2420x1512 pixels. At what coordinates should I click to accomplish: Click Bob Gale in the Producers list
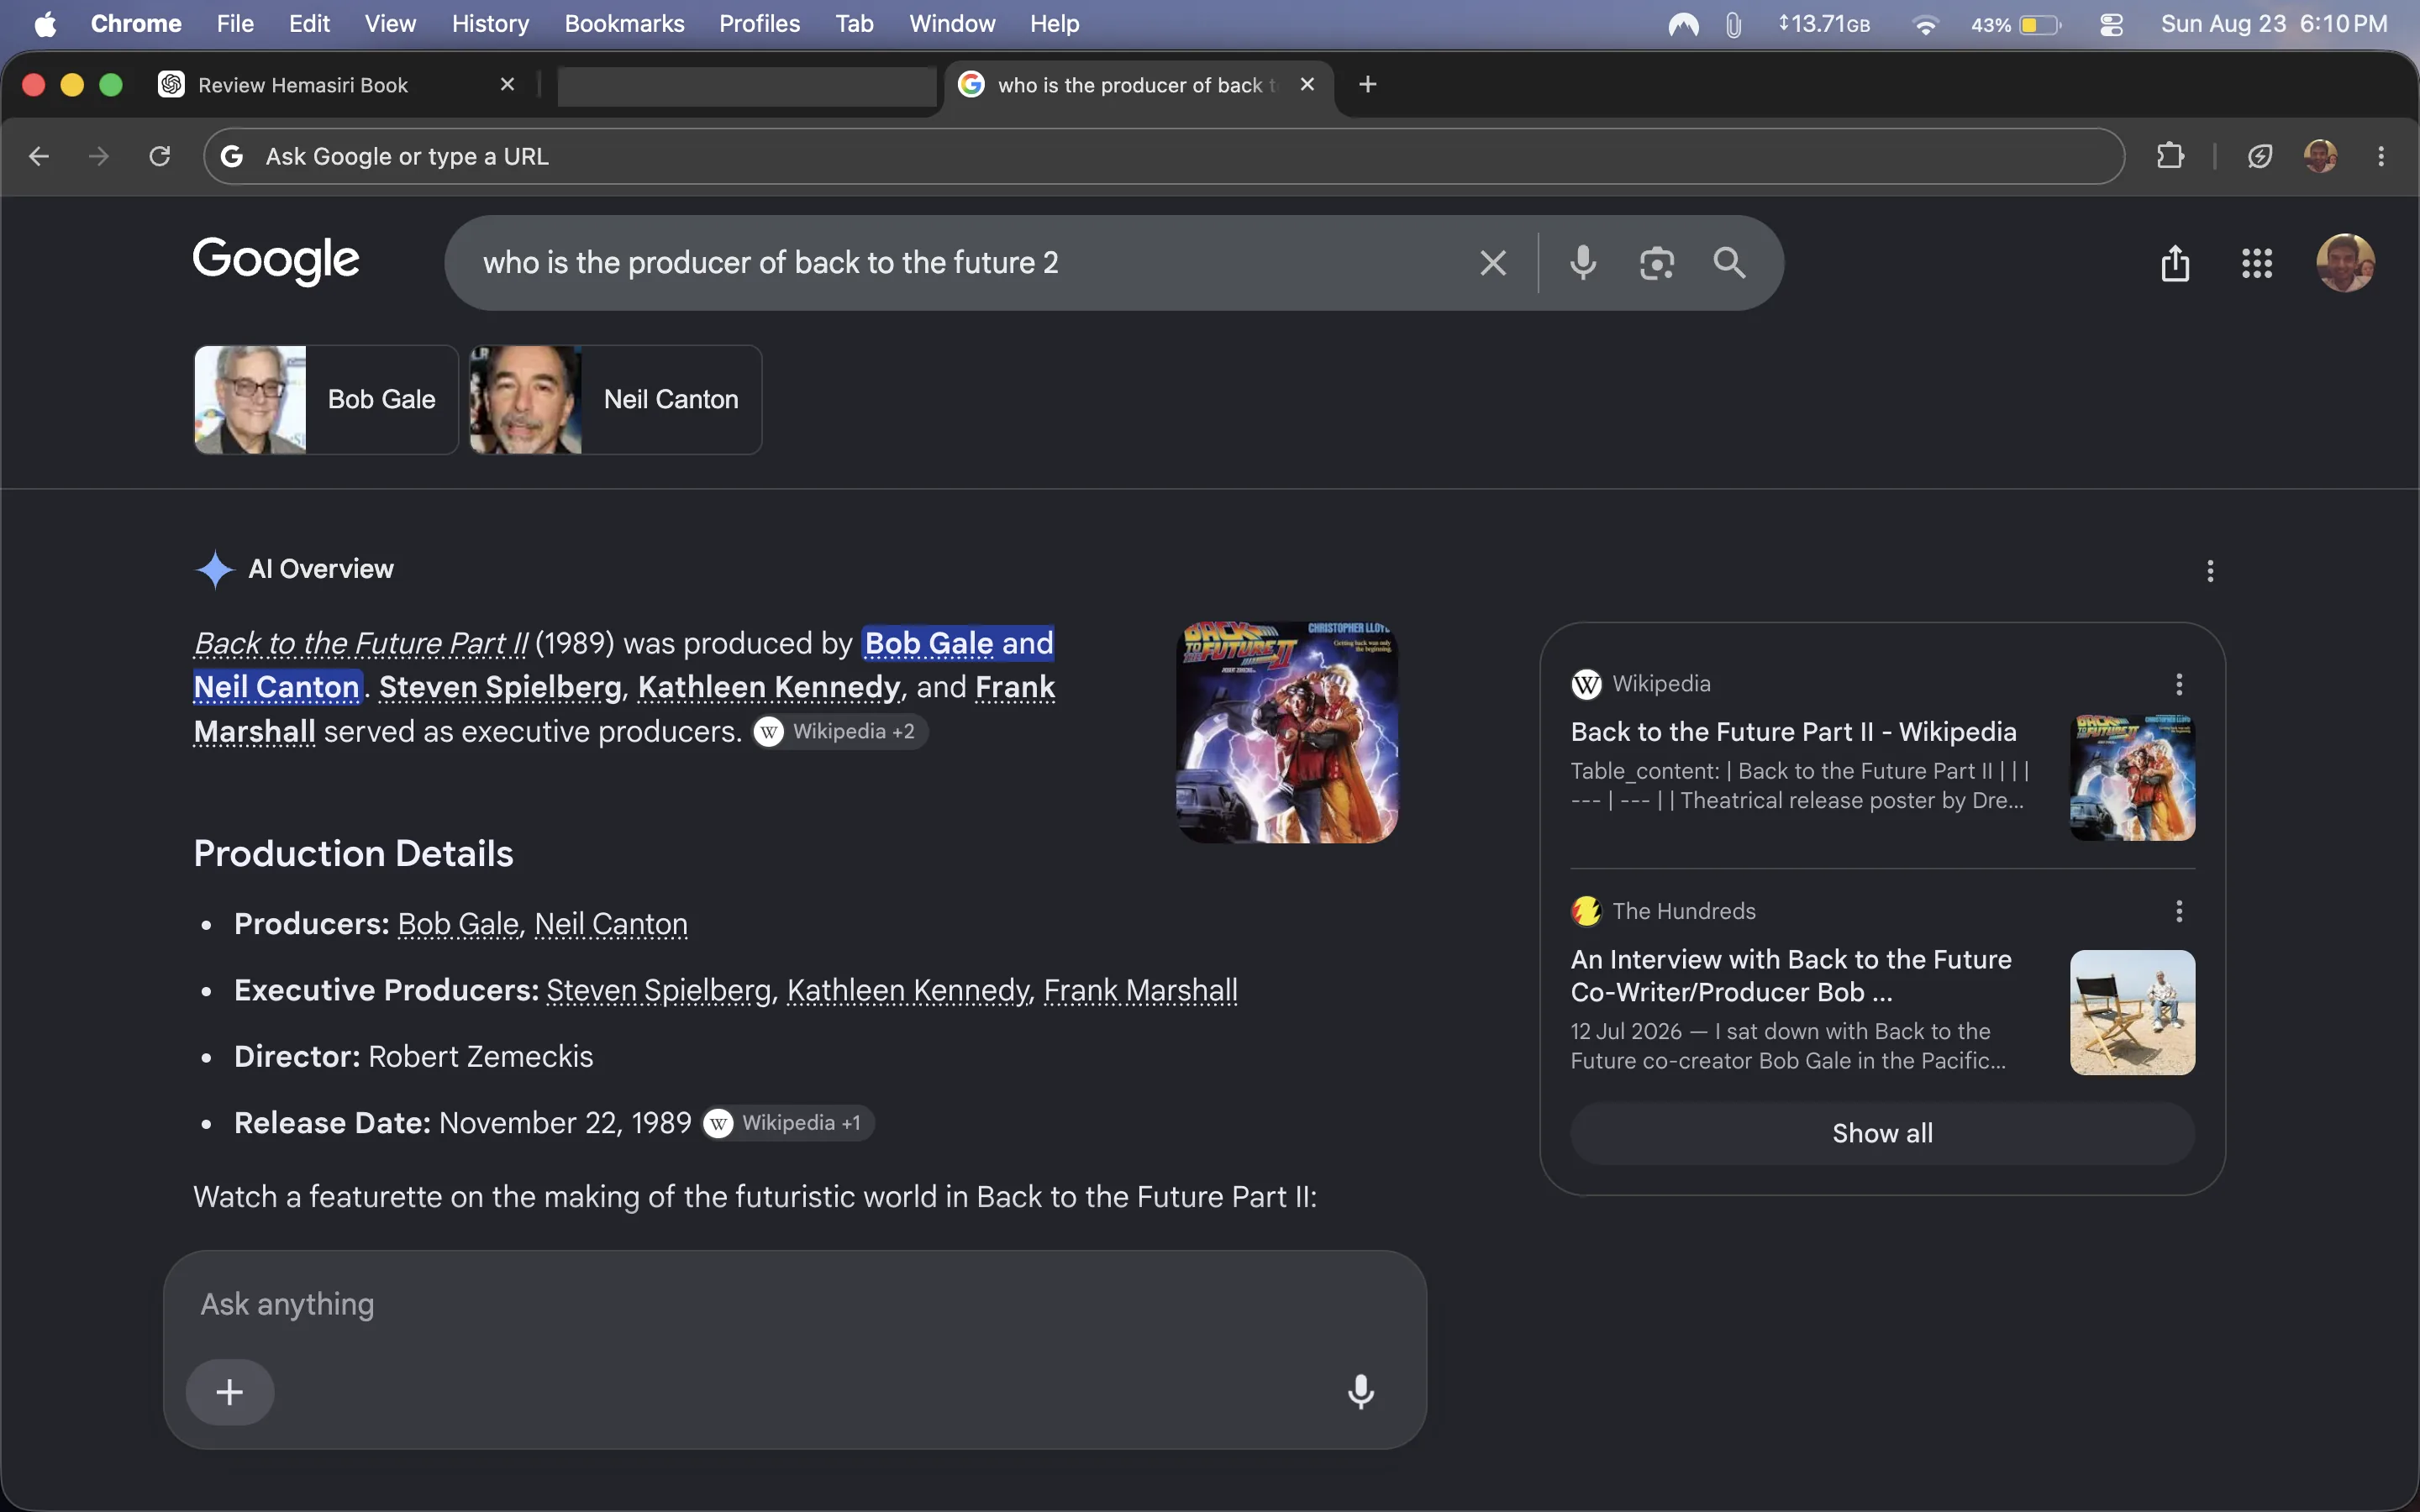458,924
